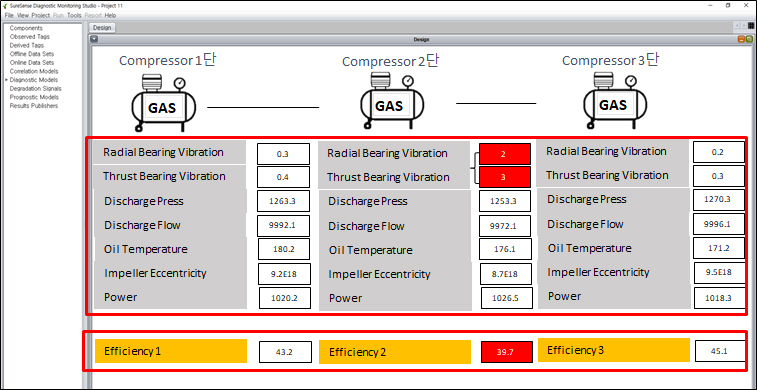Image resolution: width=757 pixels, height=390 pixels.
Task: Click Compressor 2 Radial Bearing Vibration label
Action: coord(387,153)
